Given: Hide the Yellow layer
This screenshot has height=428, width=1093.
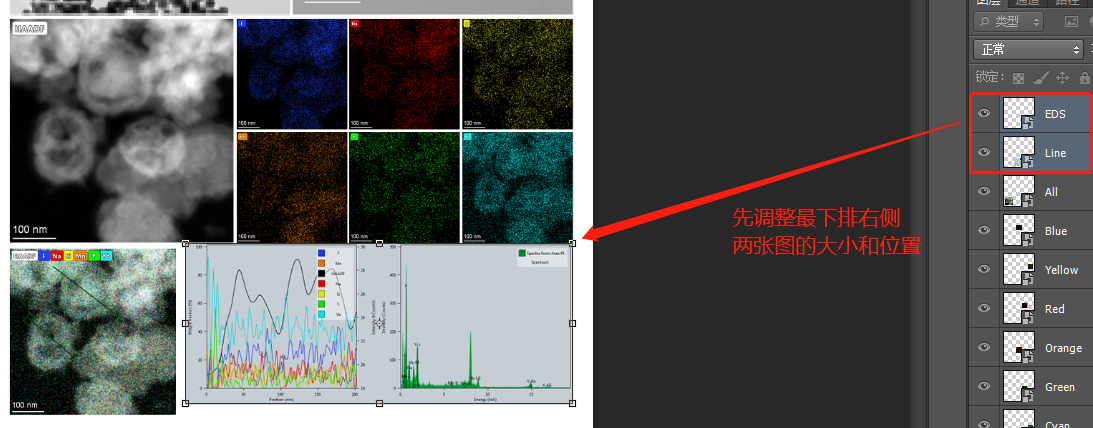Looking at the screenshot, I should [984, 270].
